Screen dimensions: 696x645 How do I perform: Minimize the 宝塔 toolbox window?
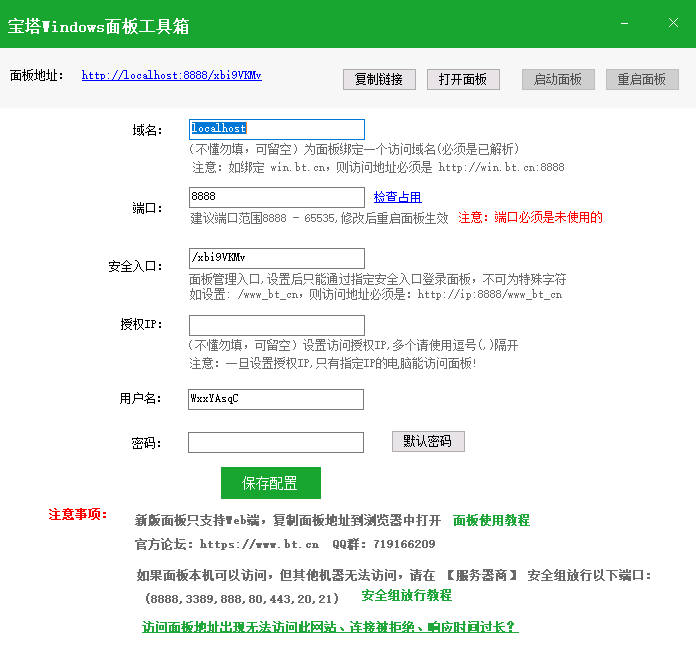click(624, 23)
